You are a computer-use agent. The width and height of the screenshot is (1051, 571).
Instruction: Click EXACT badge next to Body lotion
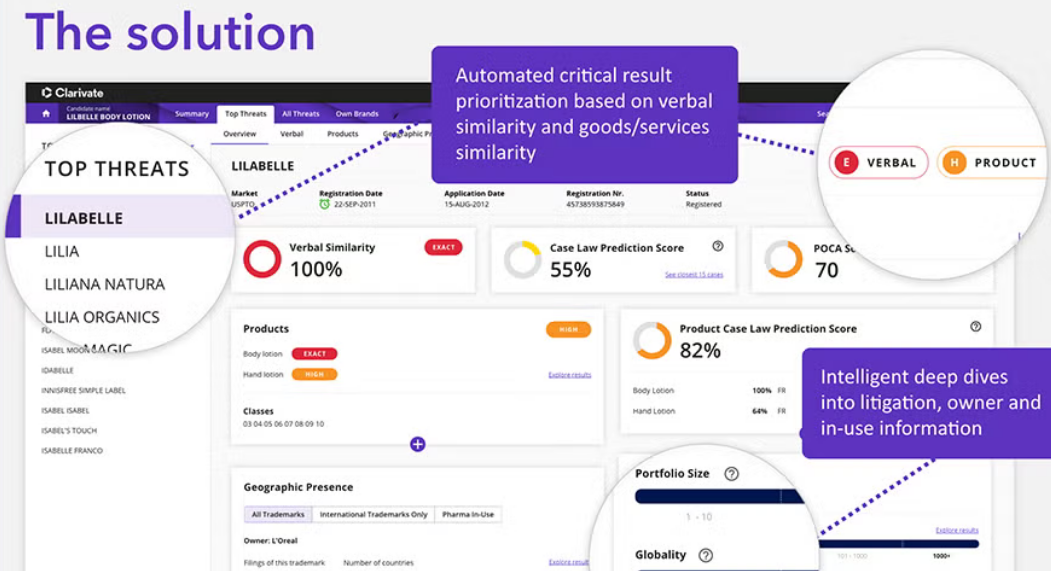(x=314, y=354)
